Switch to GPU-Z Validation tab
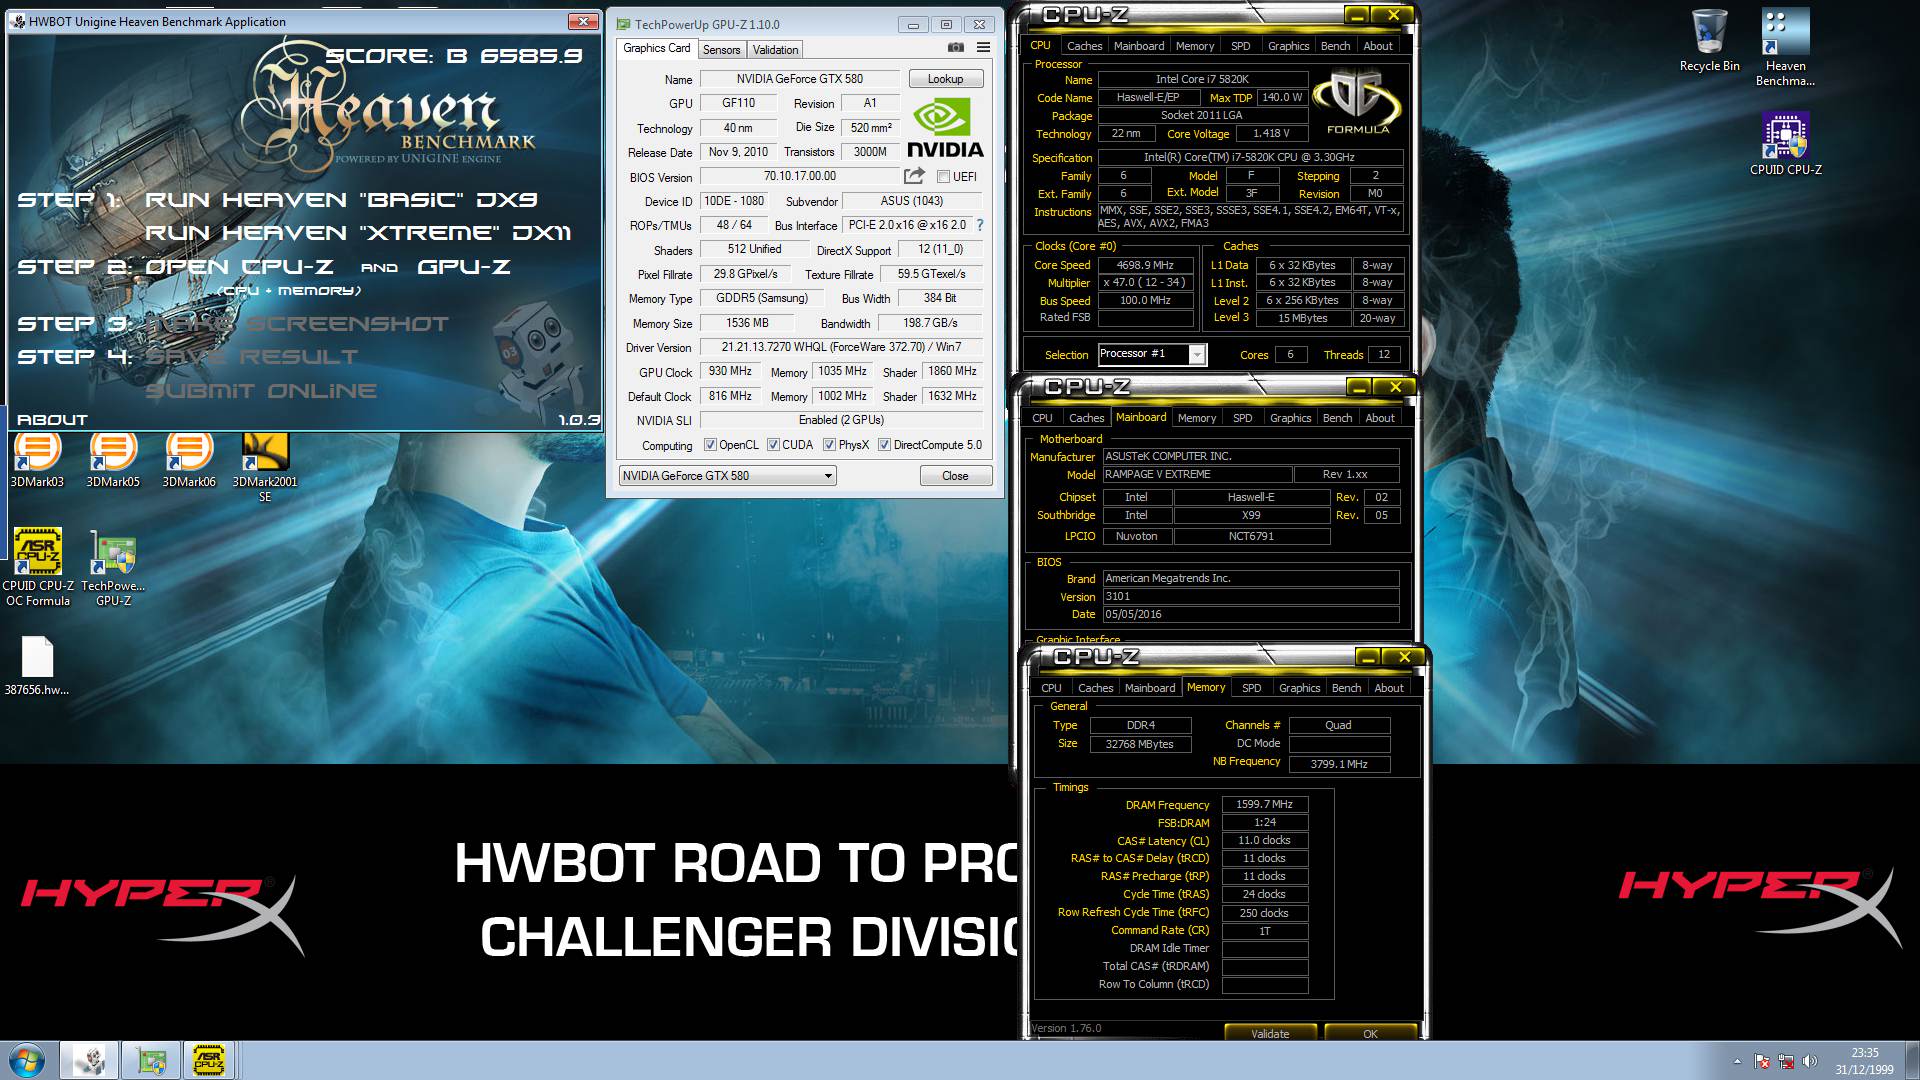 [775, 49]
